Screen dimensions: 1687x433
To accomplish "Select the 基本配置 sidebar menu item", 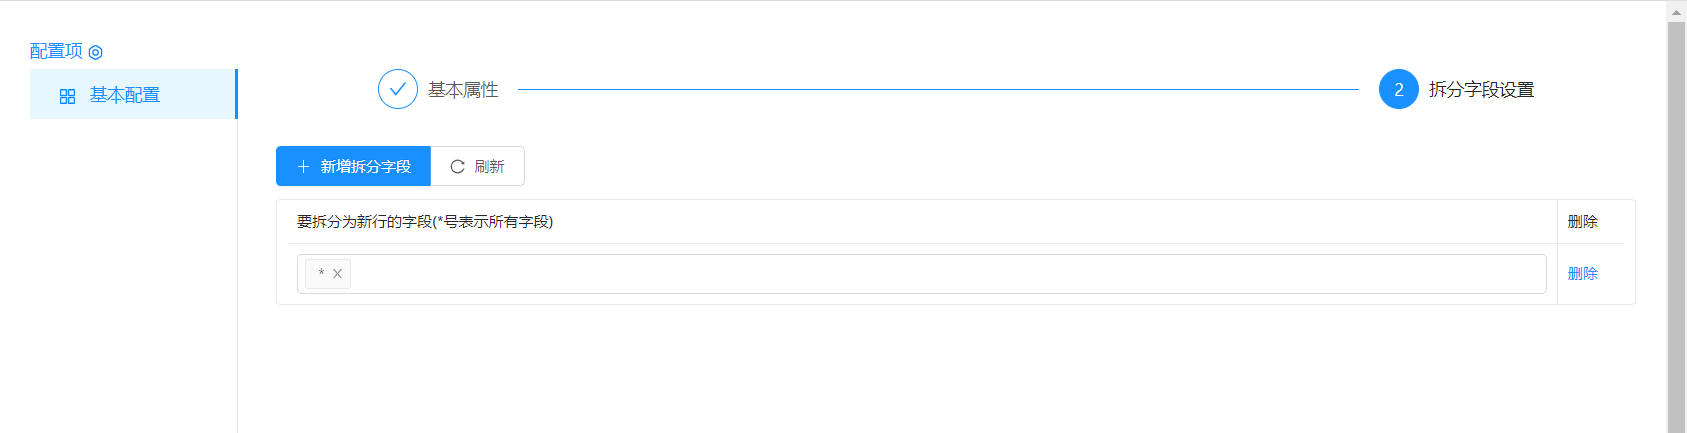I will tap(125, 95).
